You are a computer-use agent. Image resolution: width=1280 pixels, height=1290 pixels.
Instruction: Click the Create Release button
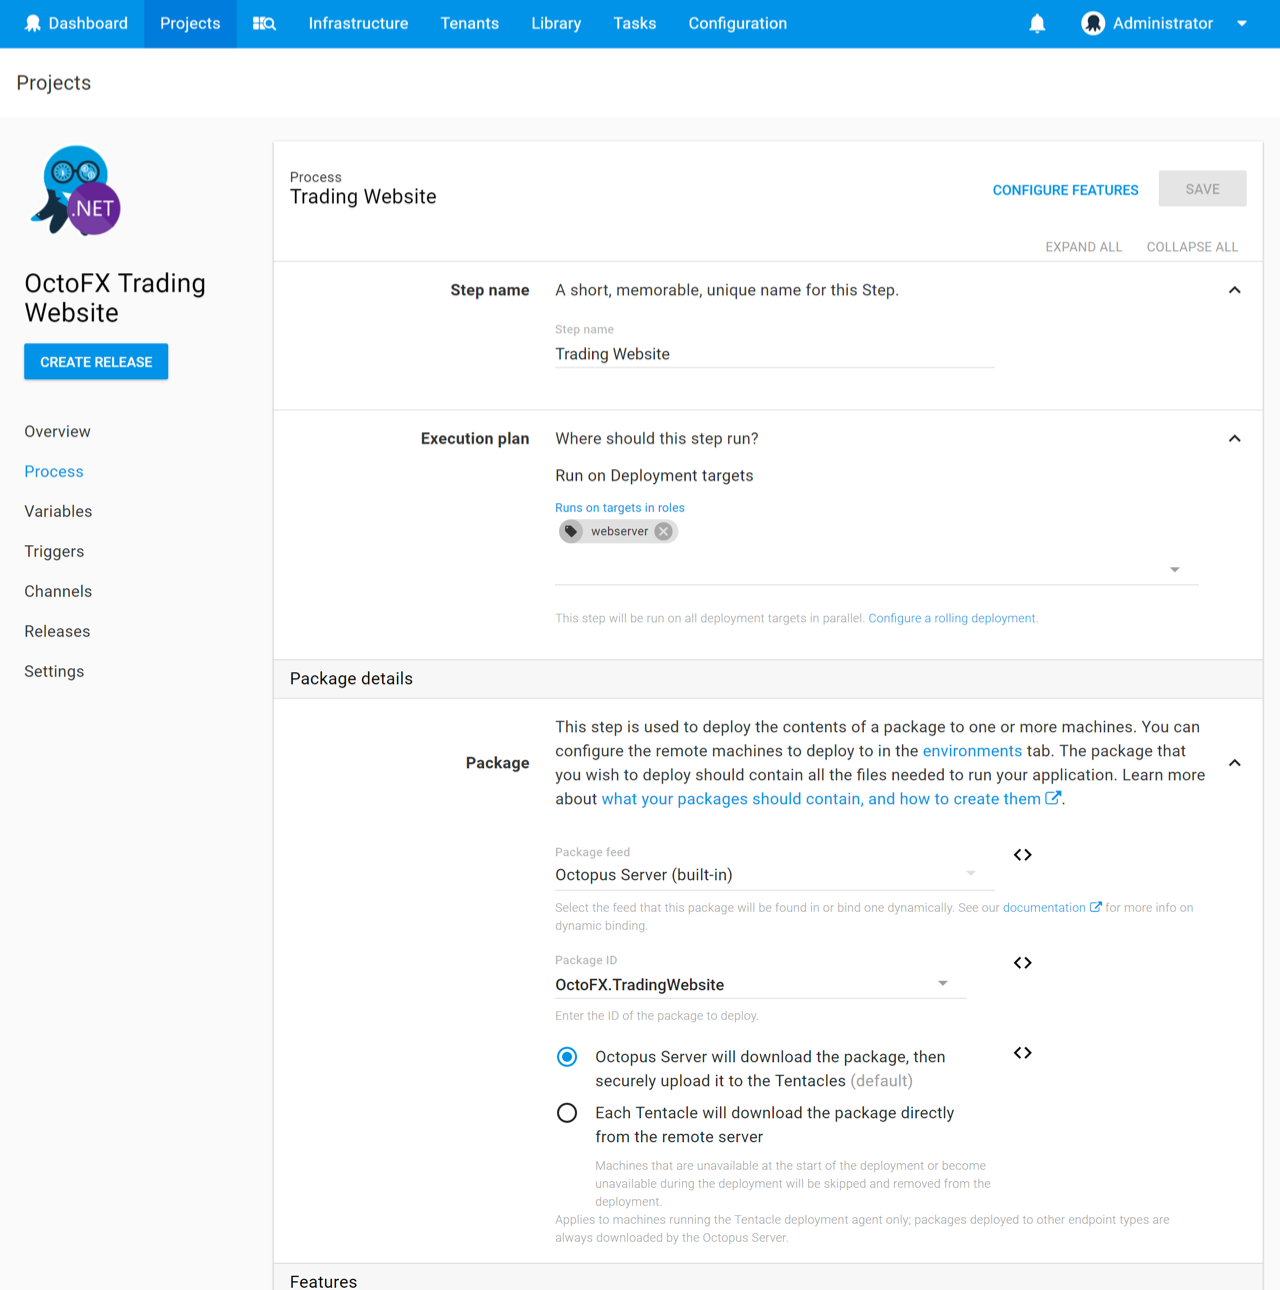click(96, 362)
